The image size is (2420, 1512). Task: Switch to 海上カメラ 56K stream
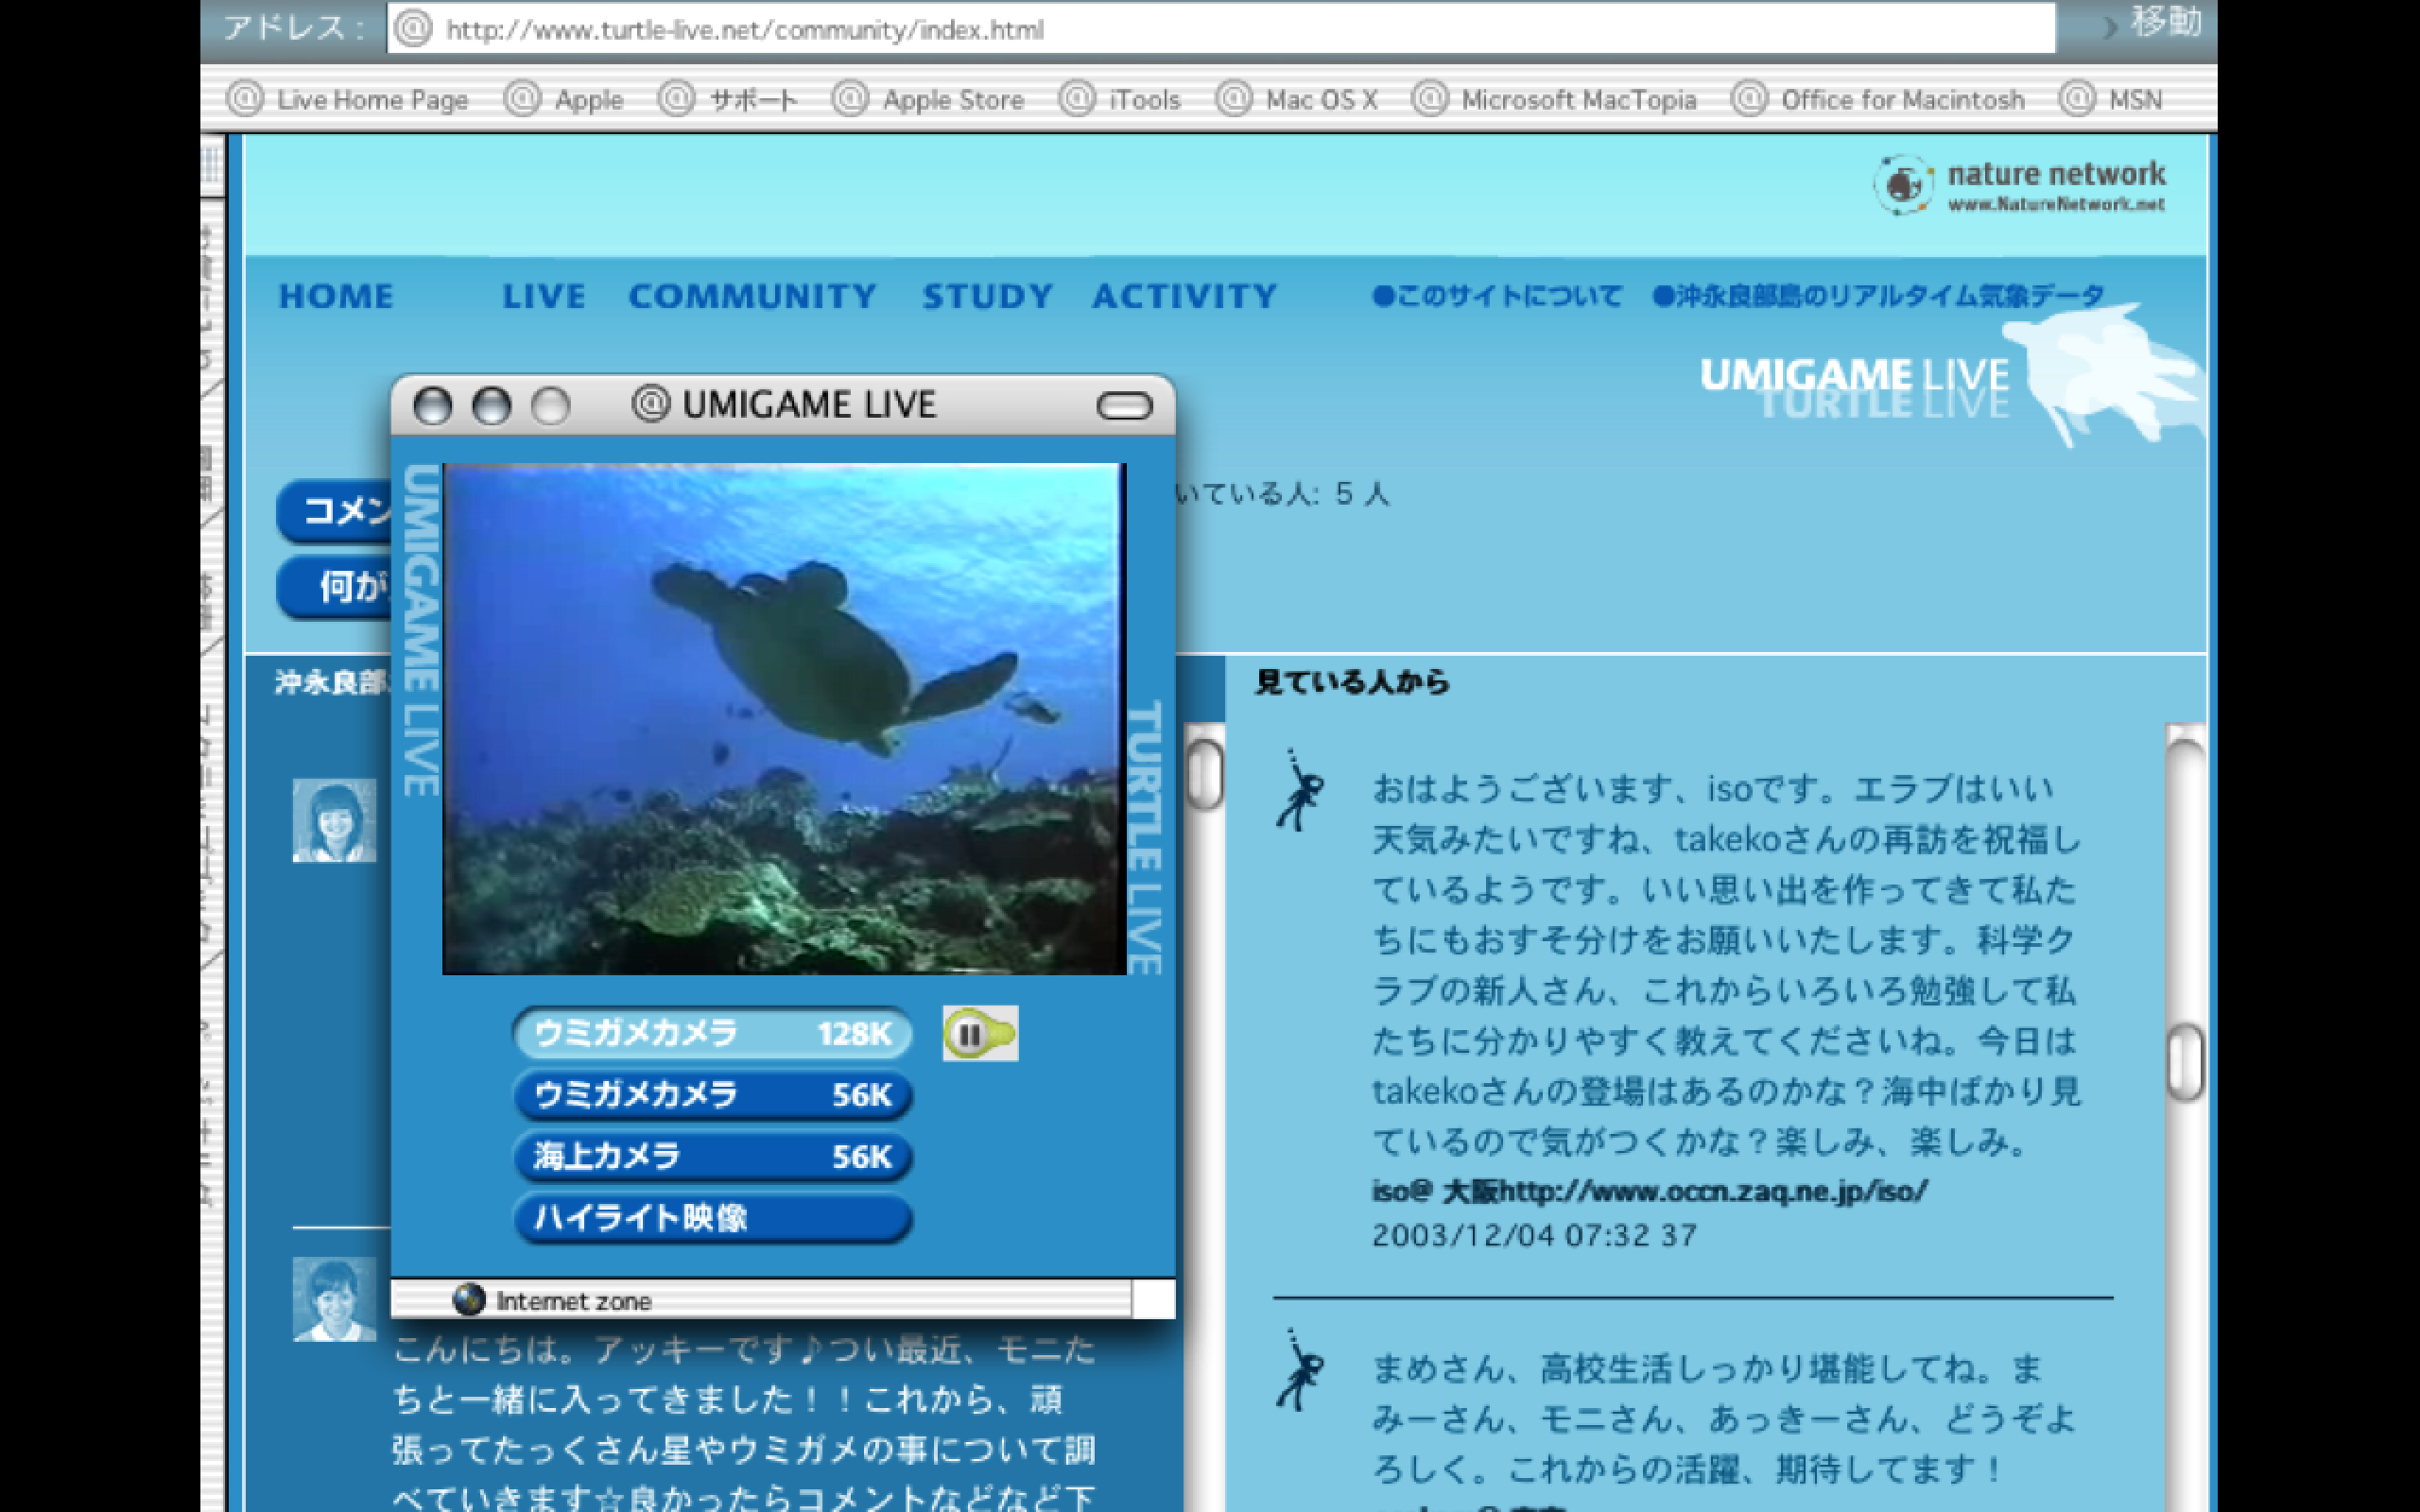[x=712, y=1157]
